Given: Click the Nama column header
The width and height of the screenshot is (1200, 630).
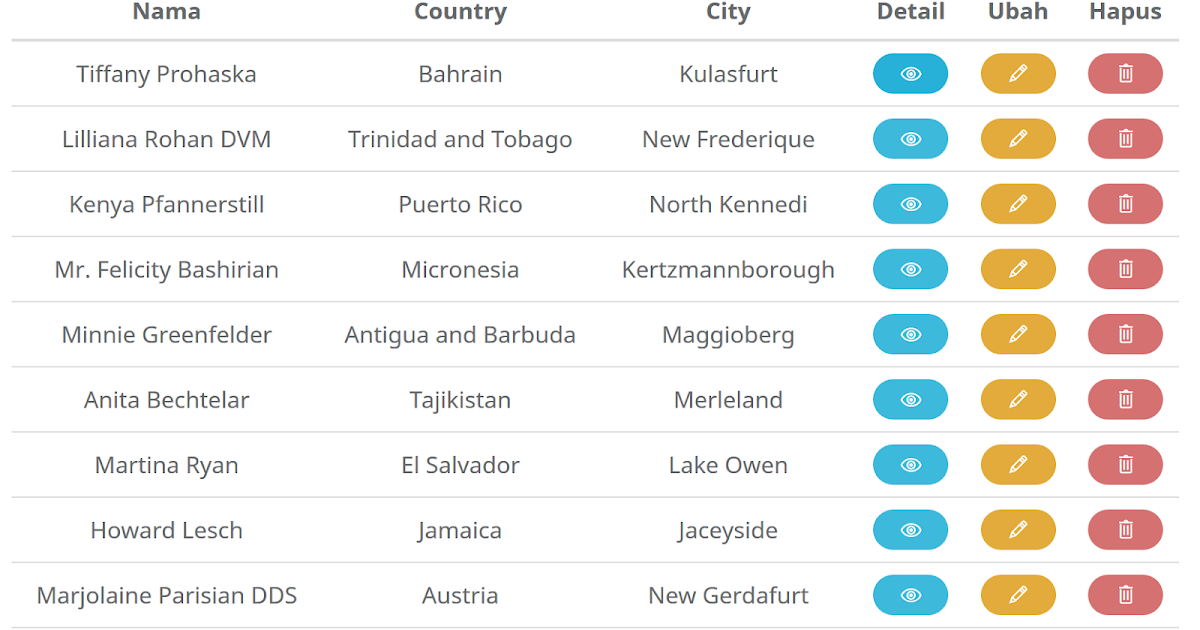Looking at the screenshot, I should pos(166,12).
